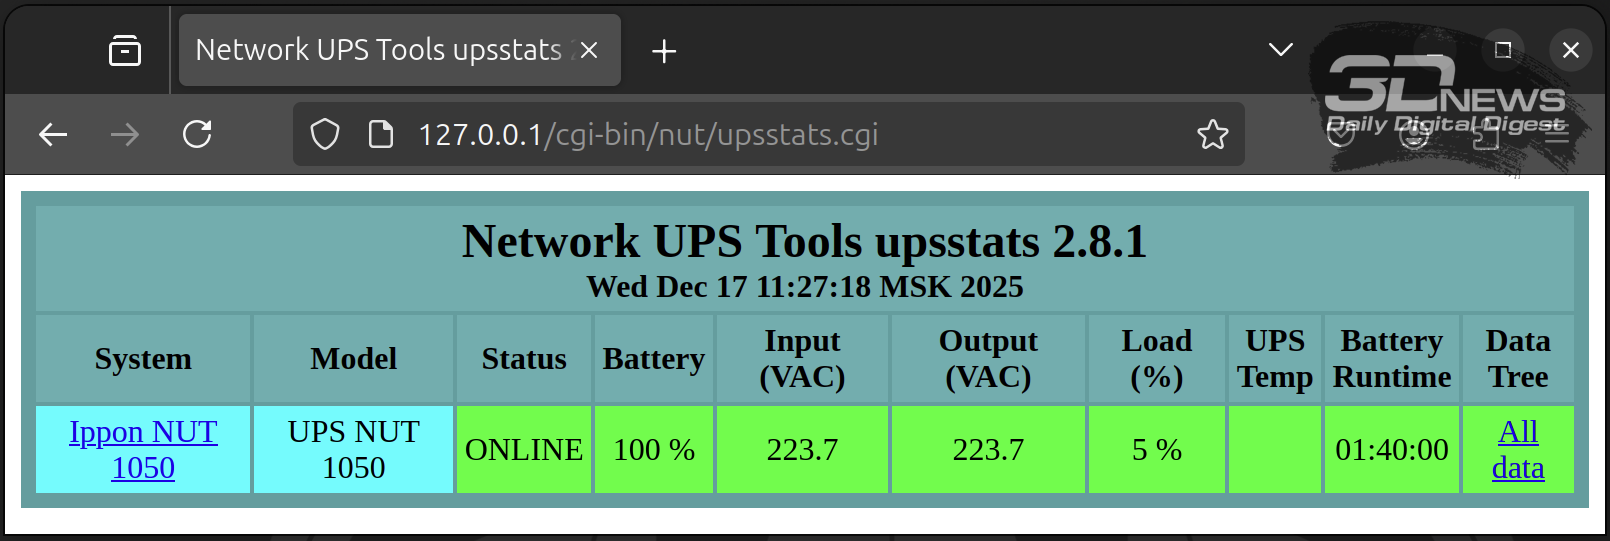Open the Firefox hamburger application menu

pos(1557,134)
